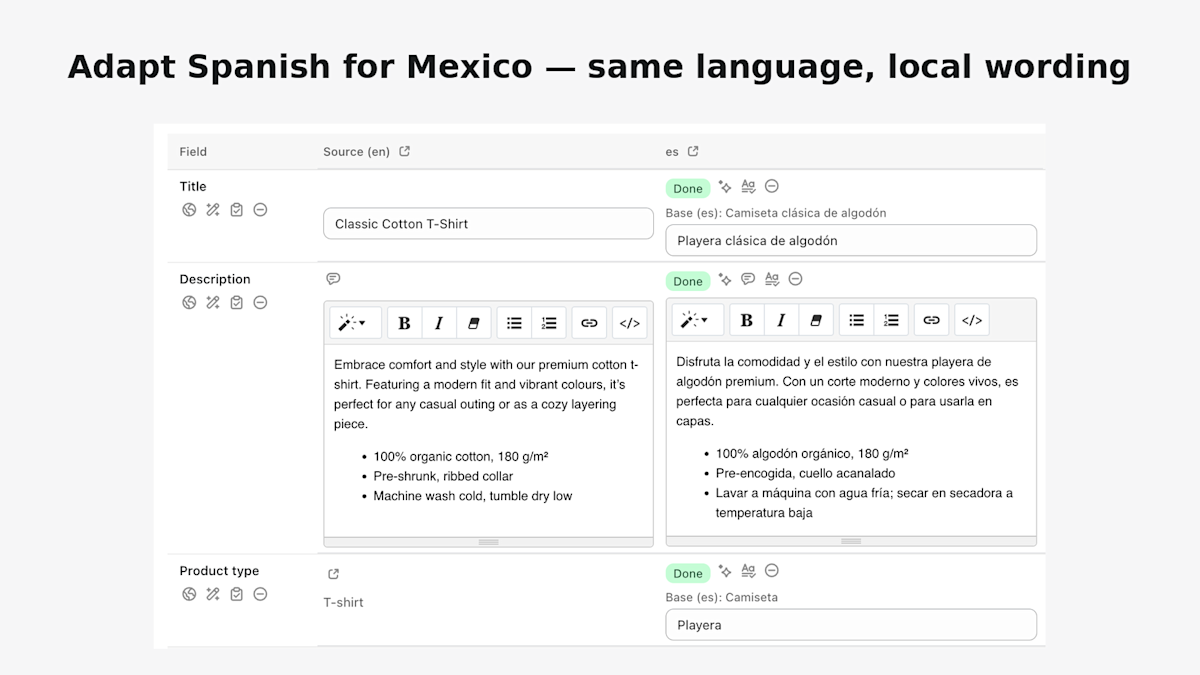
Task: Click the eraser clear-formatting button in es editor
Action: pos(816,320)
